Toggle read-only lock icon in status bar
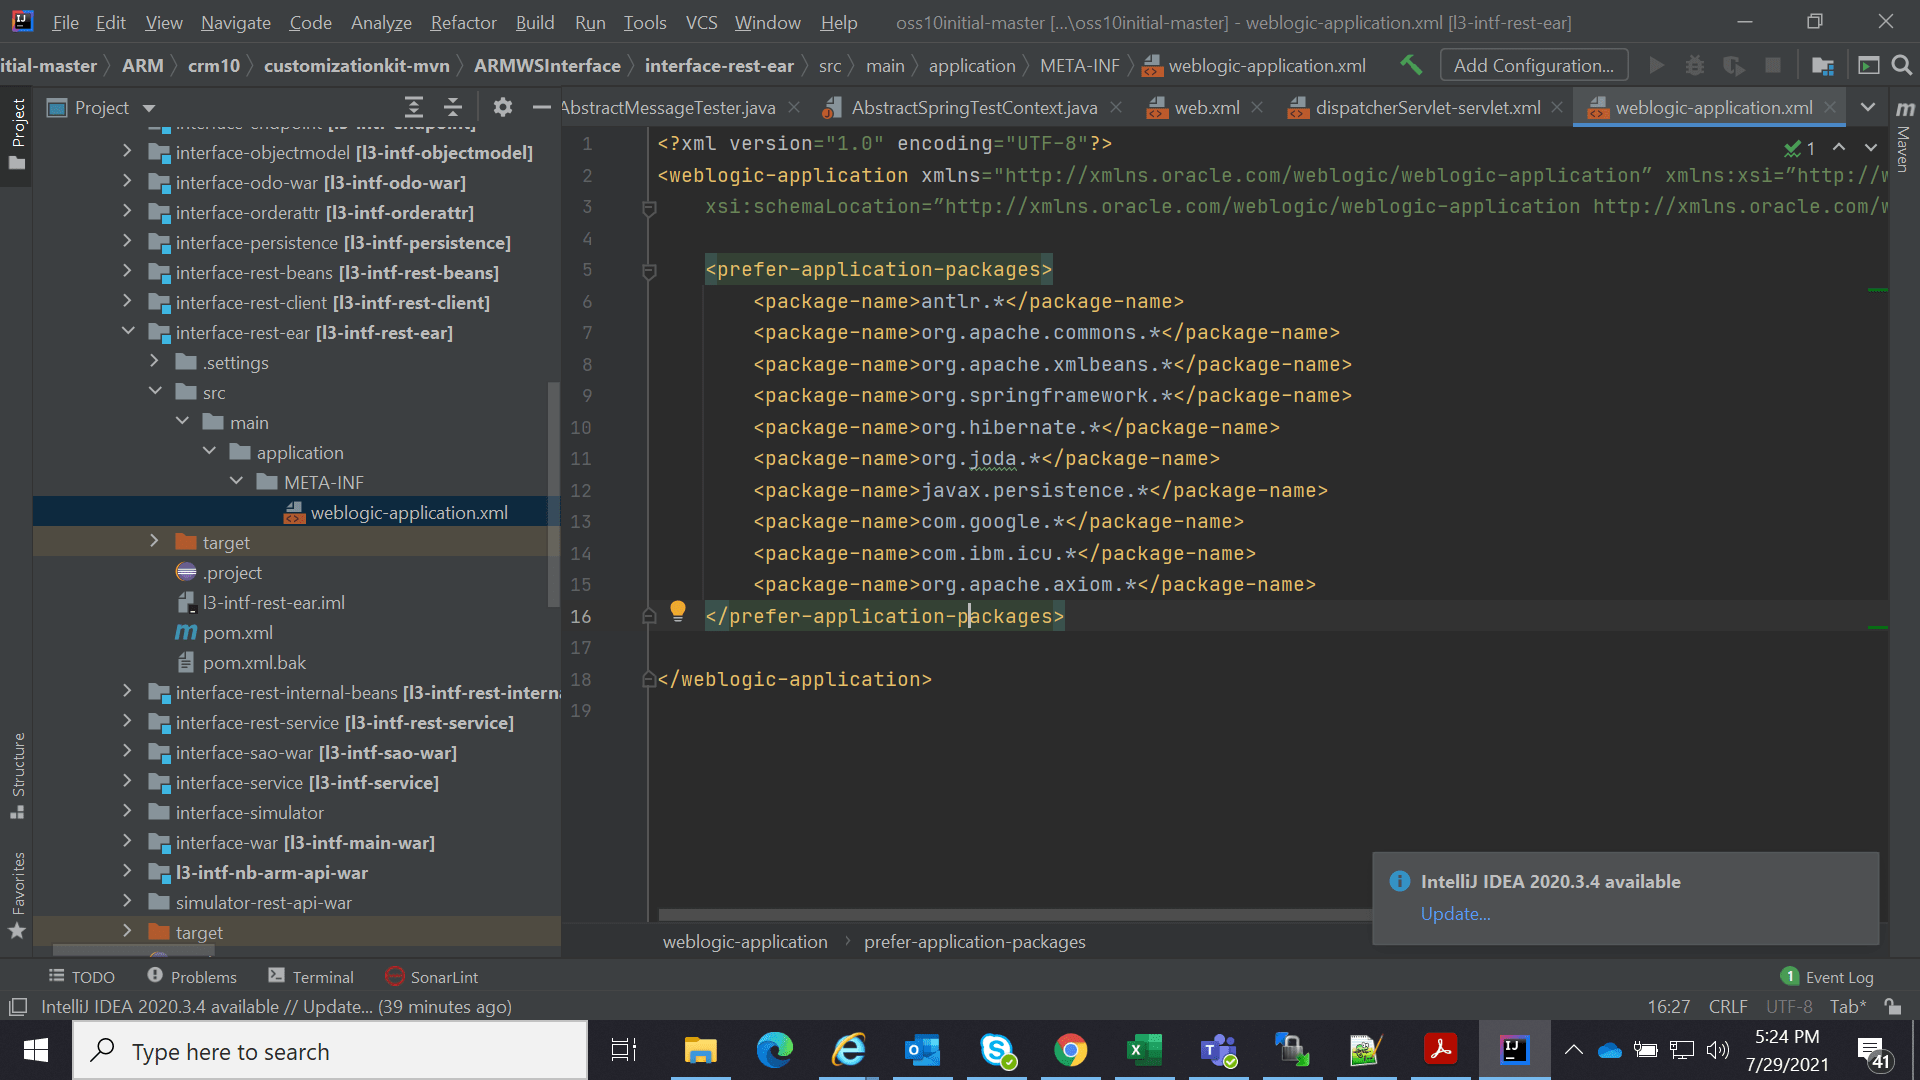 point(1893,1006)
